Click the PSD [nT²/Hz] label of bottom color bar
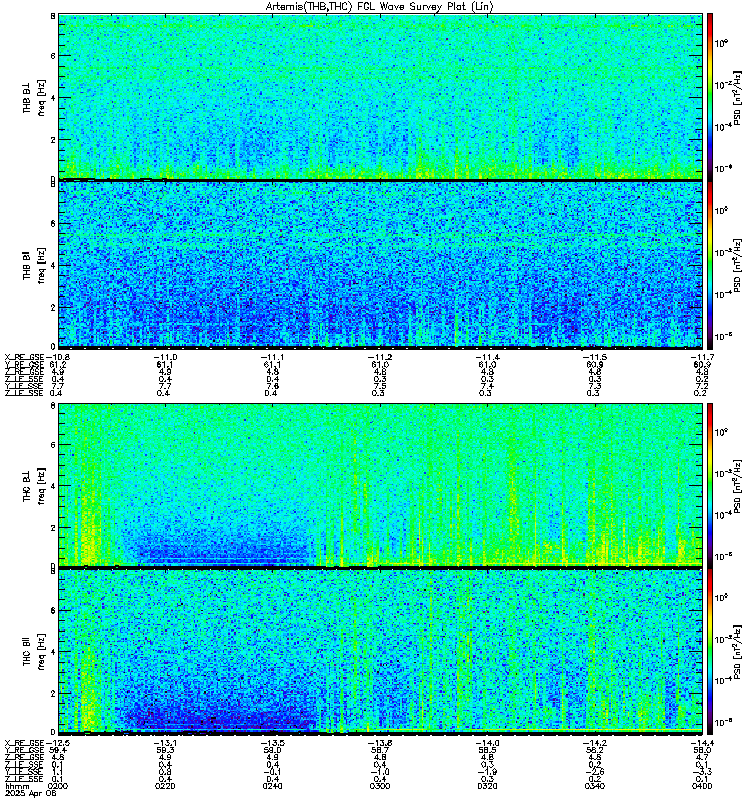This screenshot has width=750, height=800. coord(737,651)
